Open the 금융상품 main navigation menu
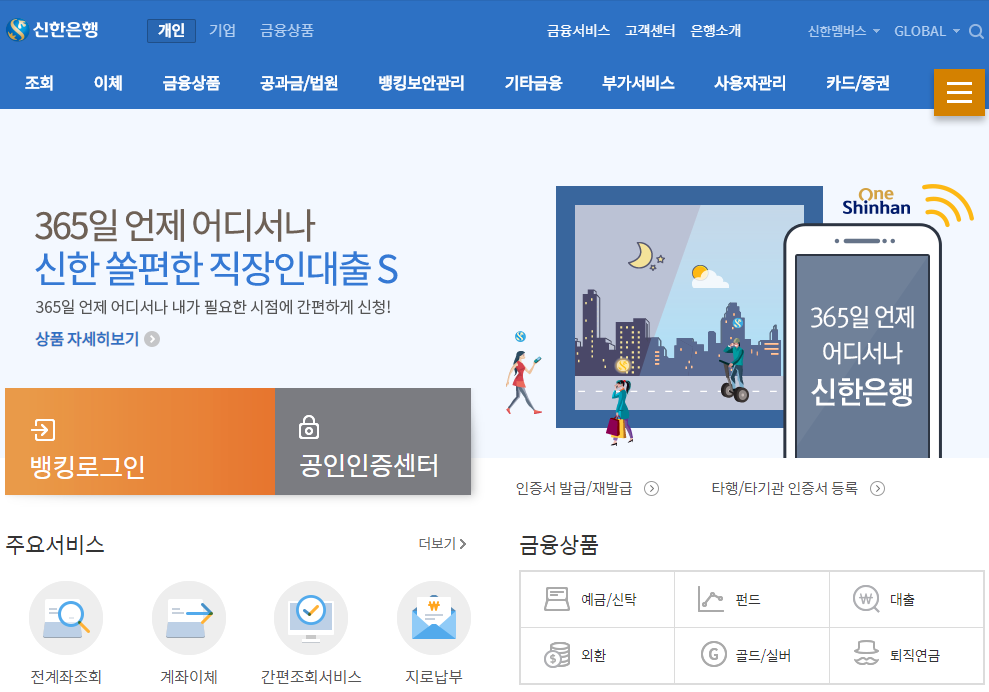 click(191, 83)
